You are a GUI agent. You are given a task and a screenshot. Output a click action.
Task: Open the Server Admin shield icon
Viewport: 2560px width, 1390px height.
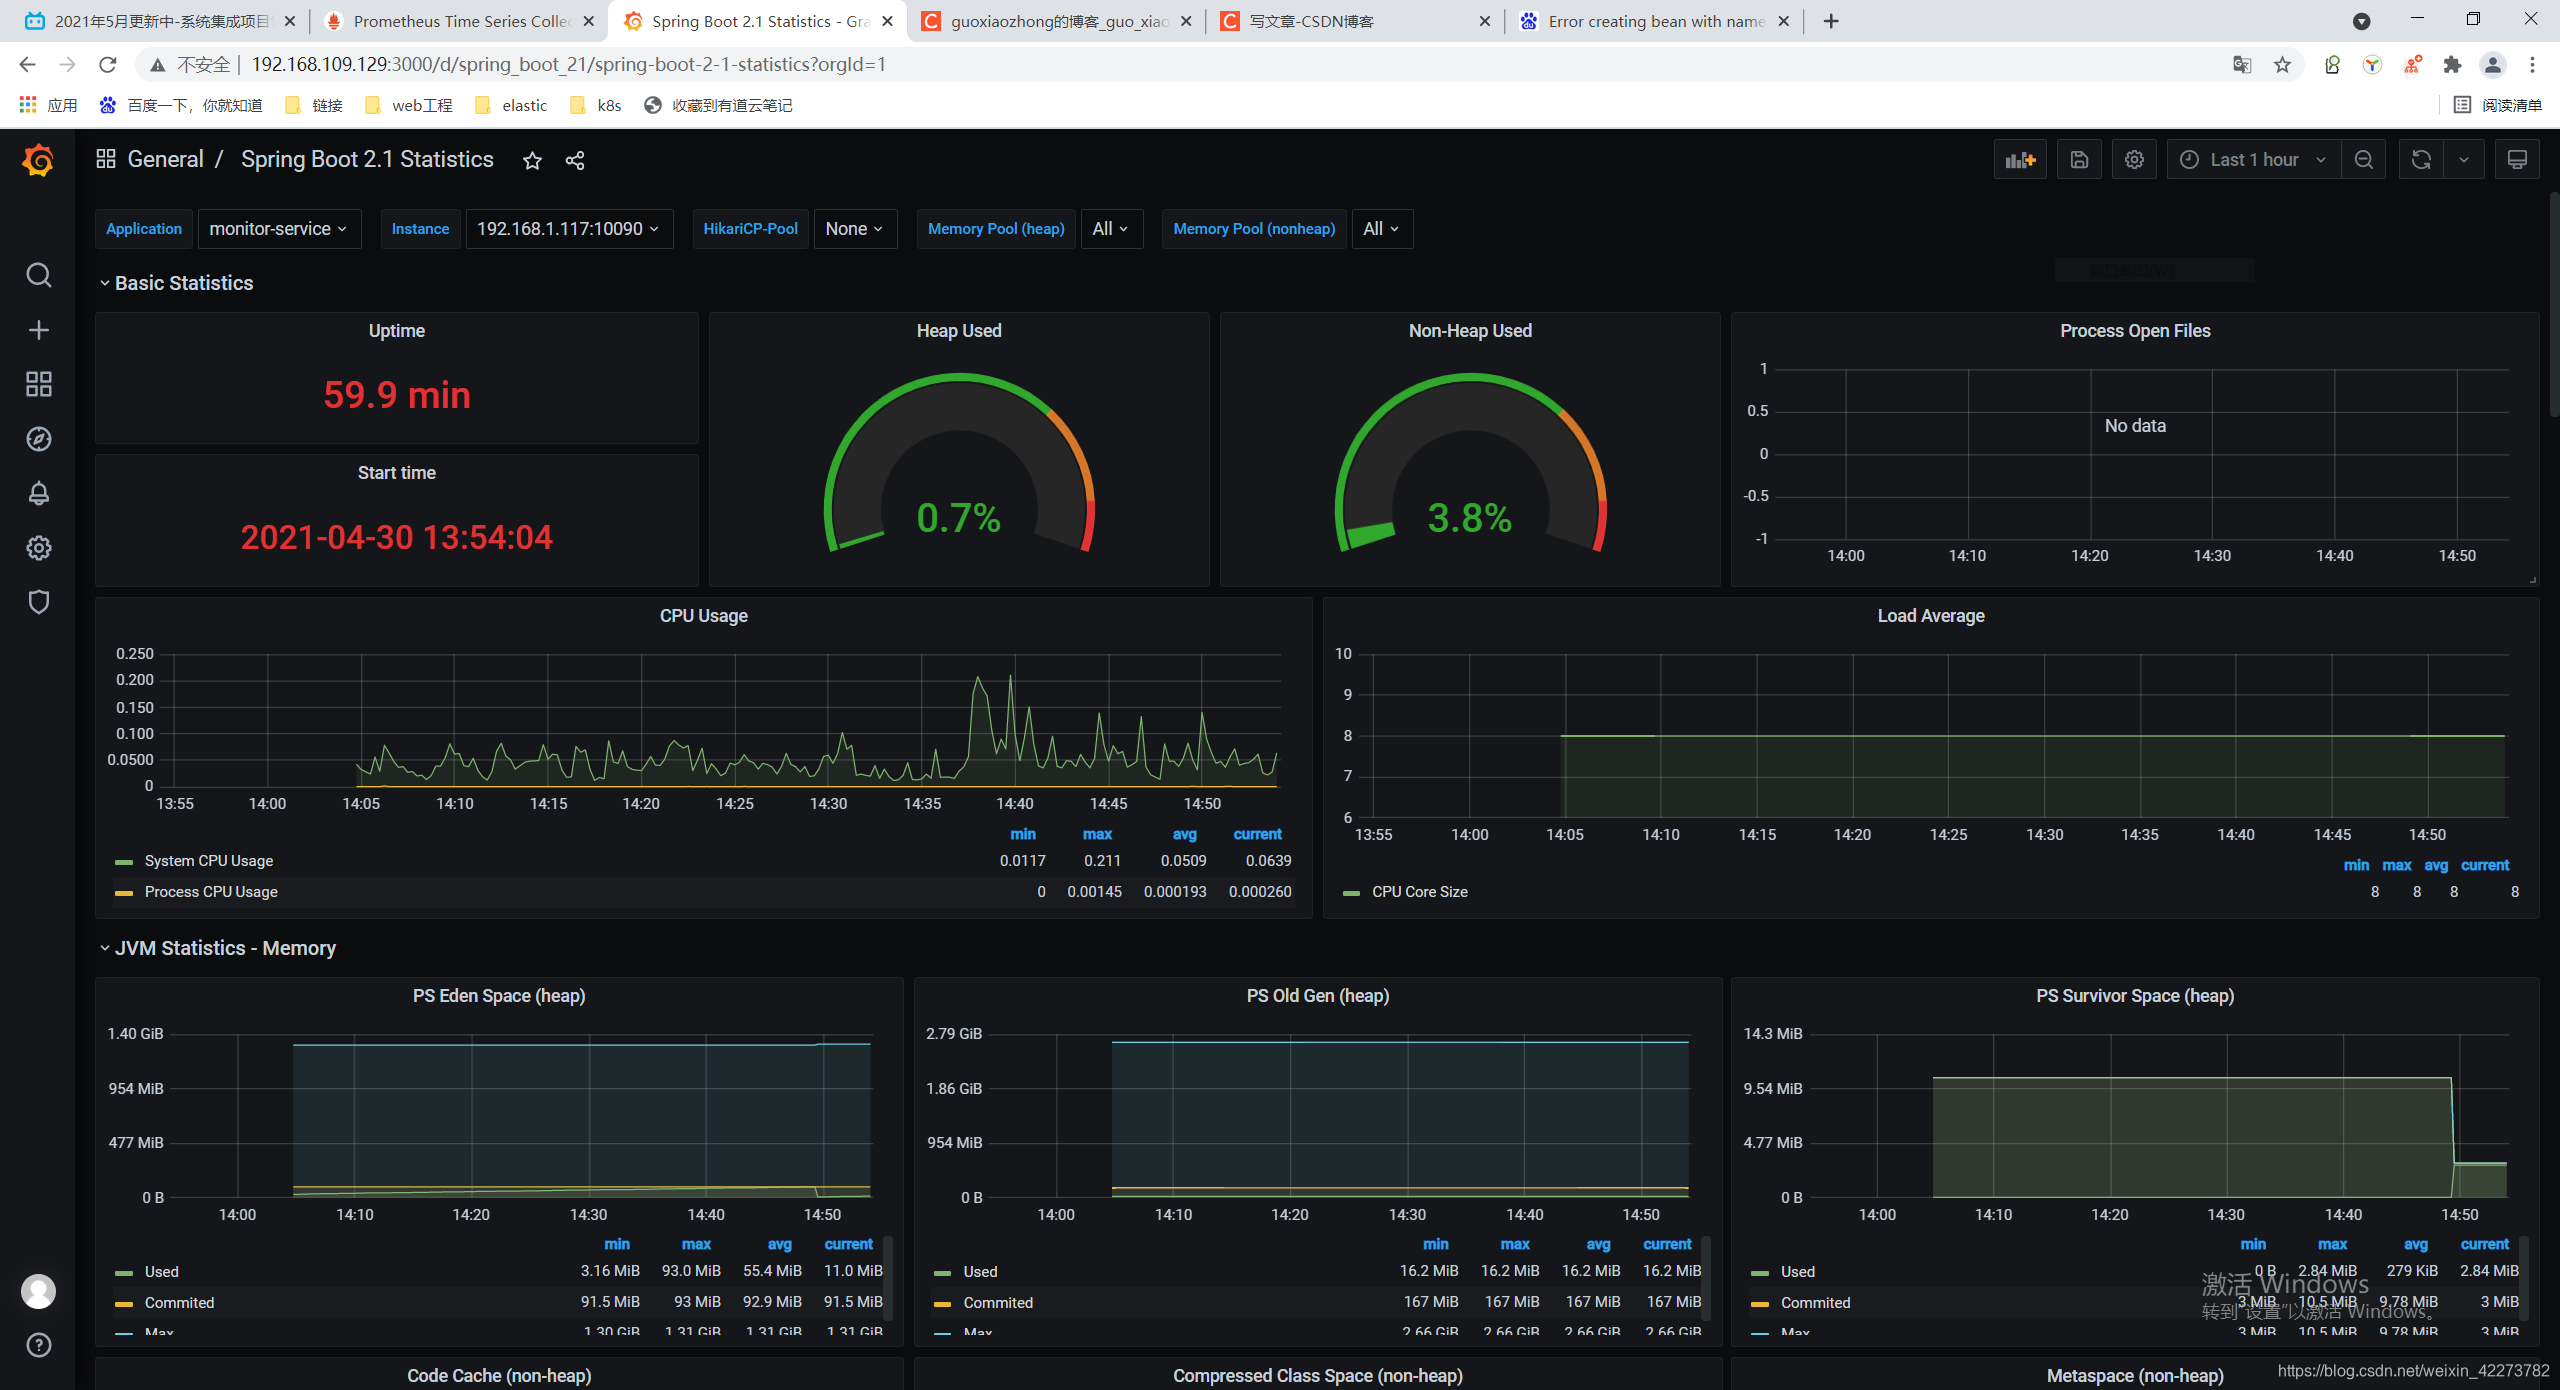[x=38, y=602]
